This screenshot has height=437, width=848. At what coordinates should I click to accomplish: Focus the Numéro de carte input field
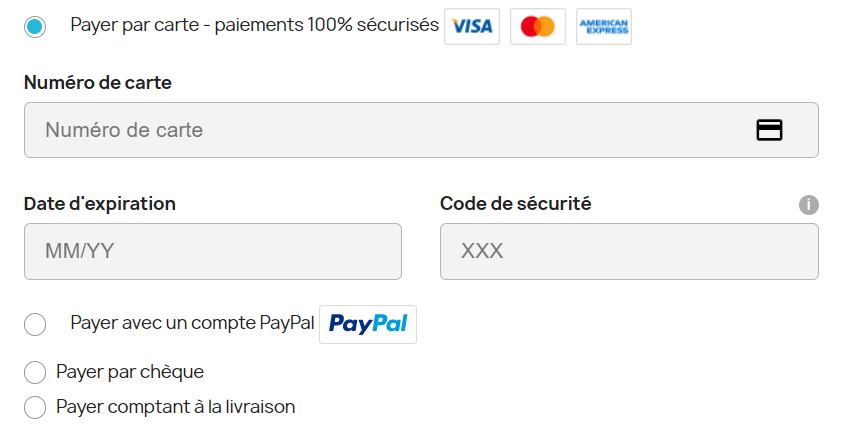pyautogui.click(x=421, y=130)
